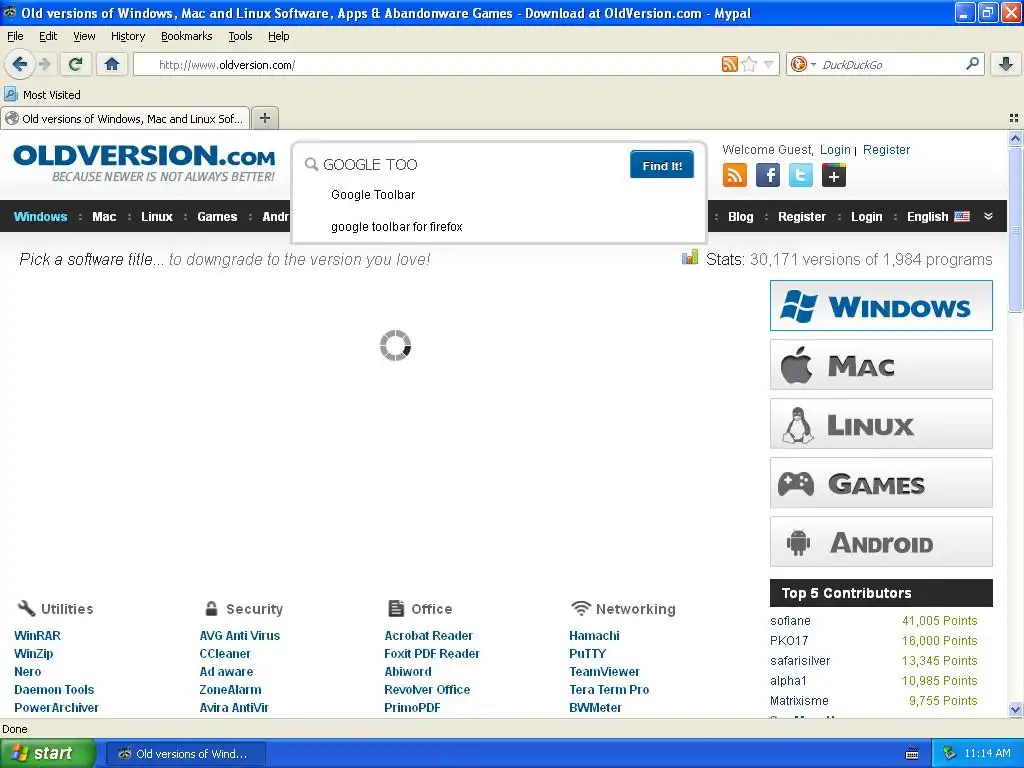Bookmark this page with the star icon
The height and width of the screenshot is (768, 1024).
749,64
